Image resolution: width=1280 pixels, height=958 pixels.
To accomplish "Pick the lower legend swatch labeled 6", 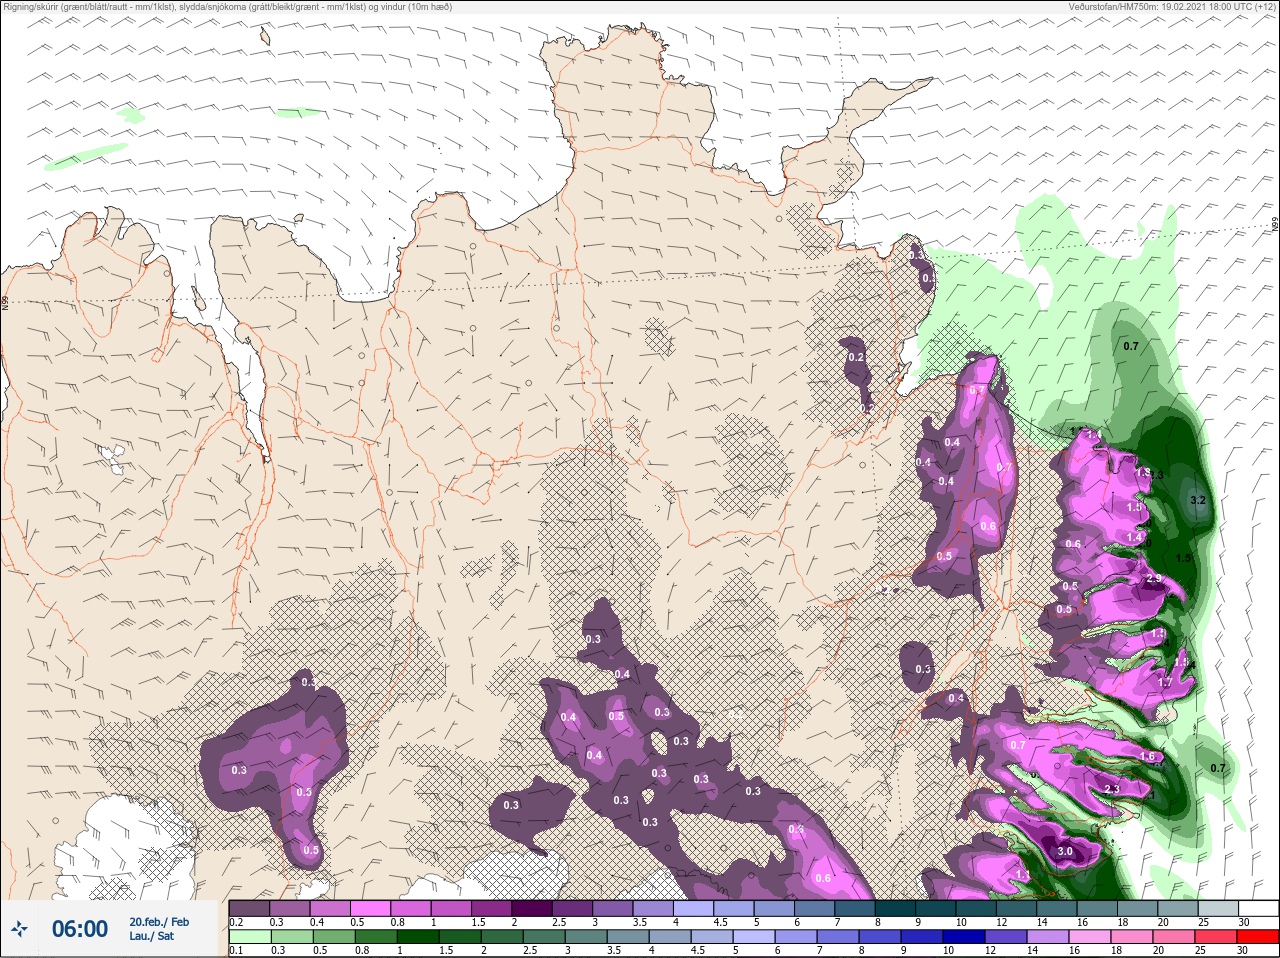I will pyautogui.click(x=796, y=937).
